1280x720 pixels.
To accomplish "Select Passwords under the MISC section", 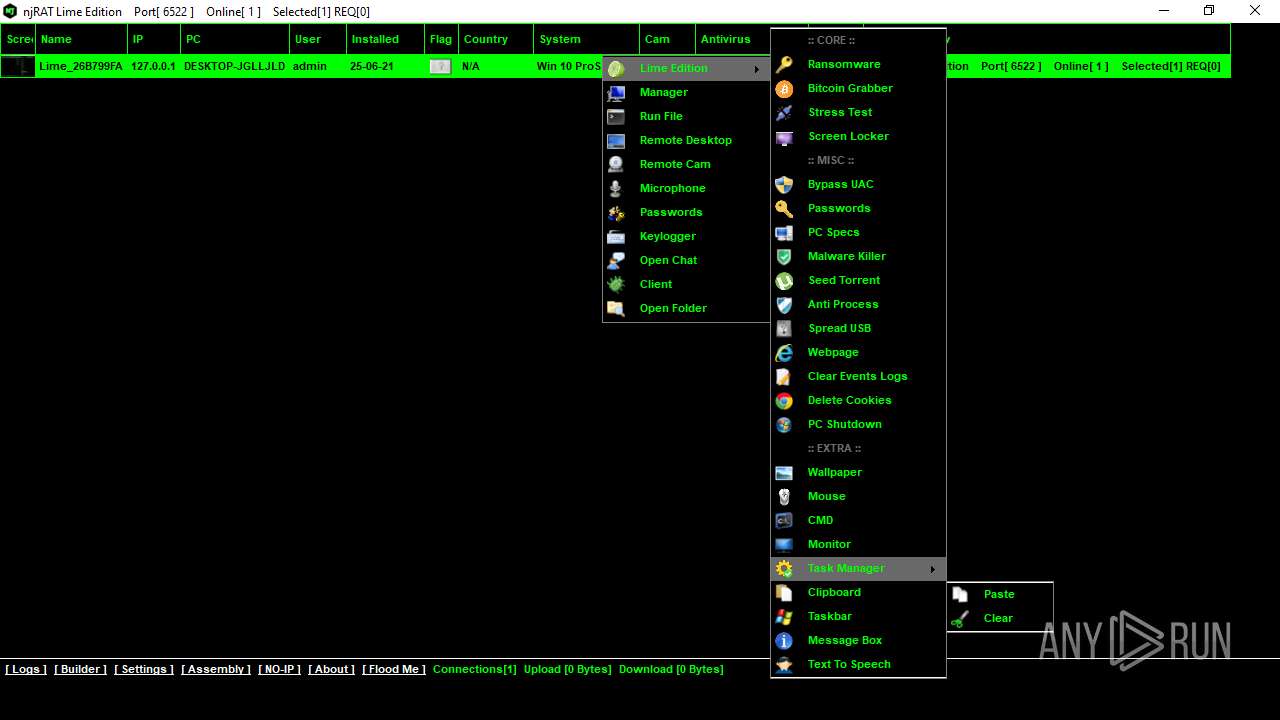I will (839, 208).
